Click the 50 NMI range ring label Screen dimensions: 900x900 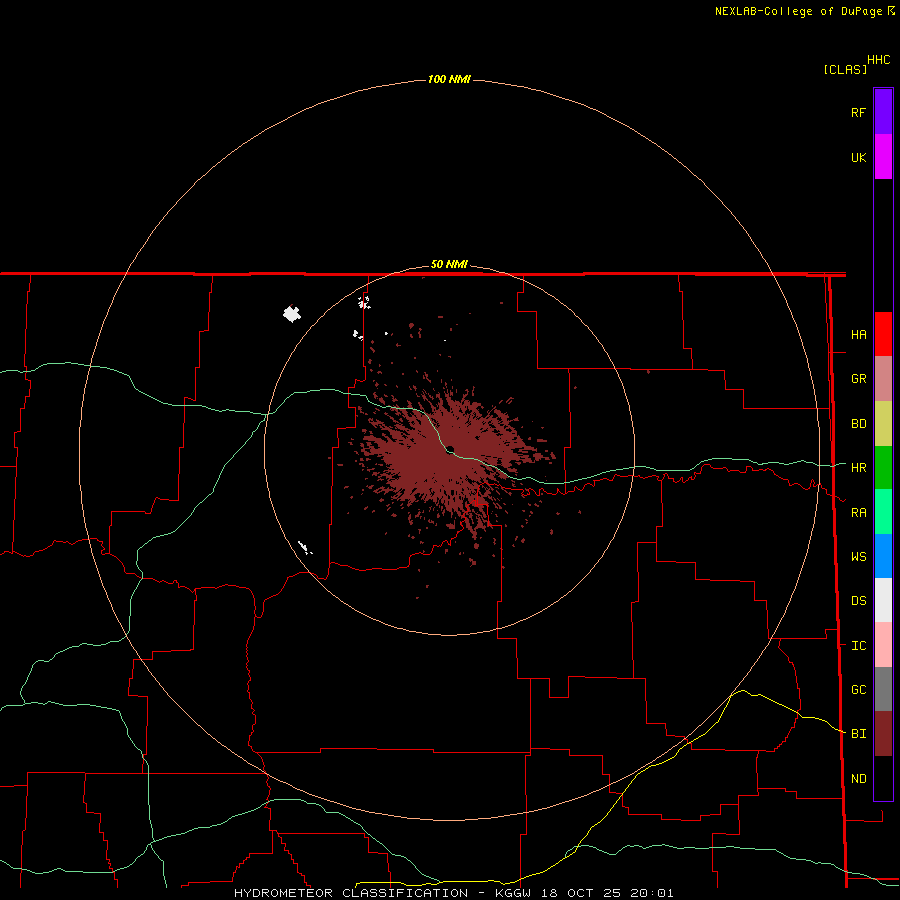[x=449, y=264]
